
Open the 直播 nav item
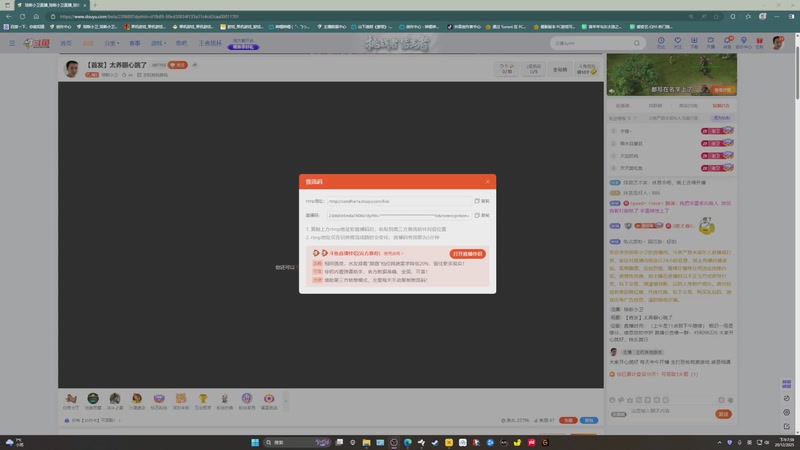[x=89, y=43]
